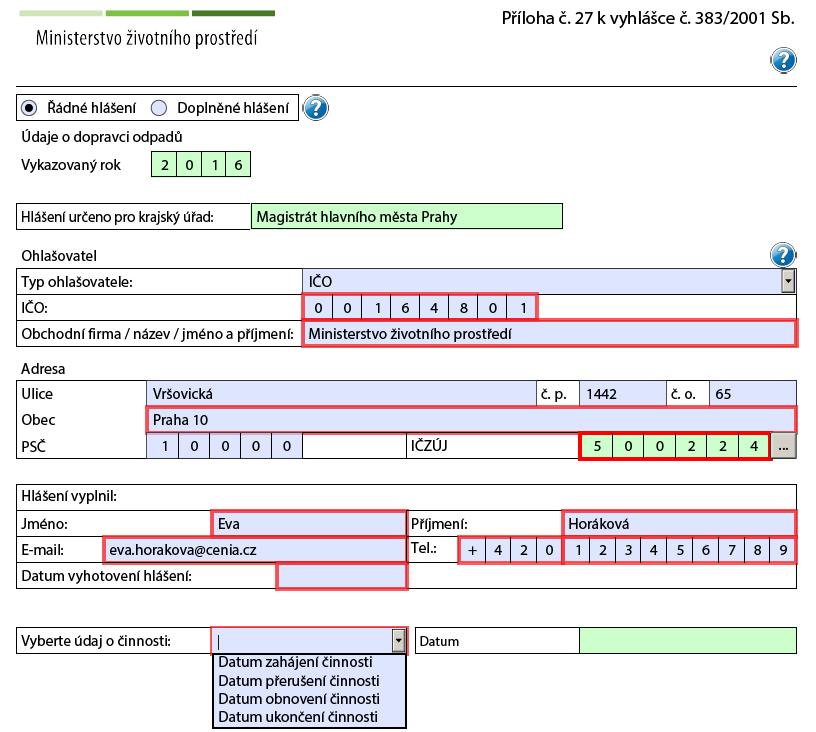Click the Datum vyhotovení hlášení field
The image size is (816, 732).
(342, 576)
